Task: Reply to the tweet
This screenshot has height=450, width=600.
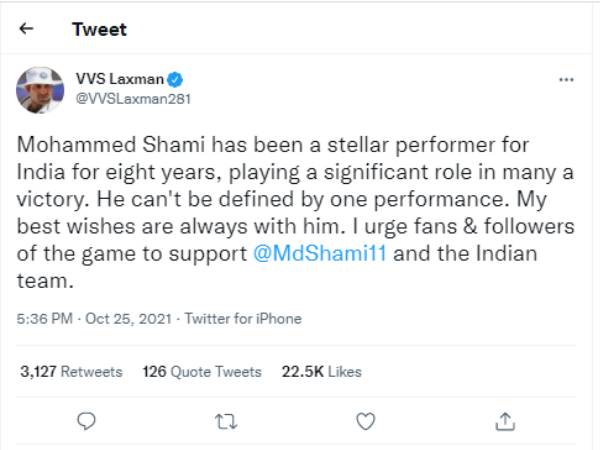Action: tap(87, 418)
